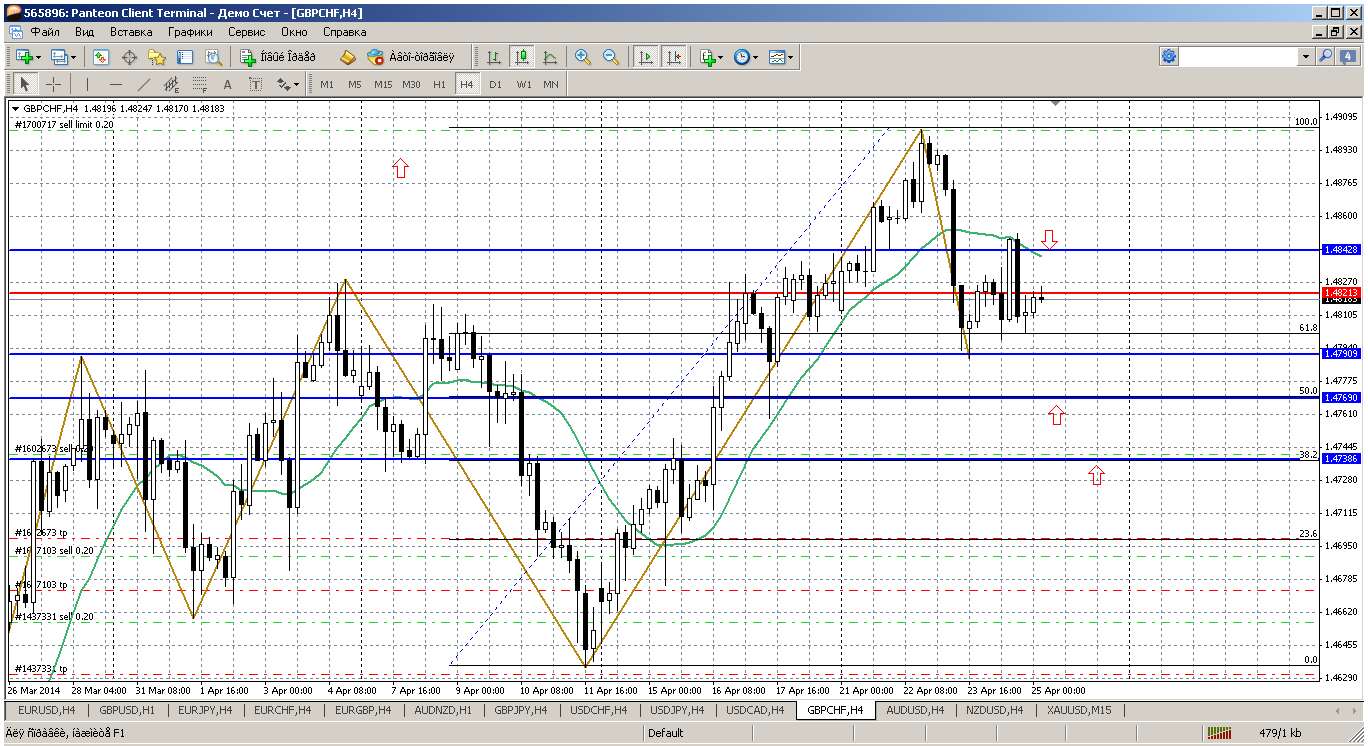The image size is (1368, 746).
Task: Expand the periodicity clock dropdown
Action: [746, 57]
